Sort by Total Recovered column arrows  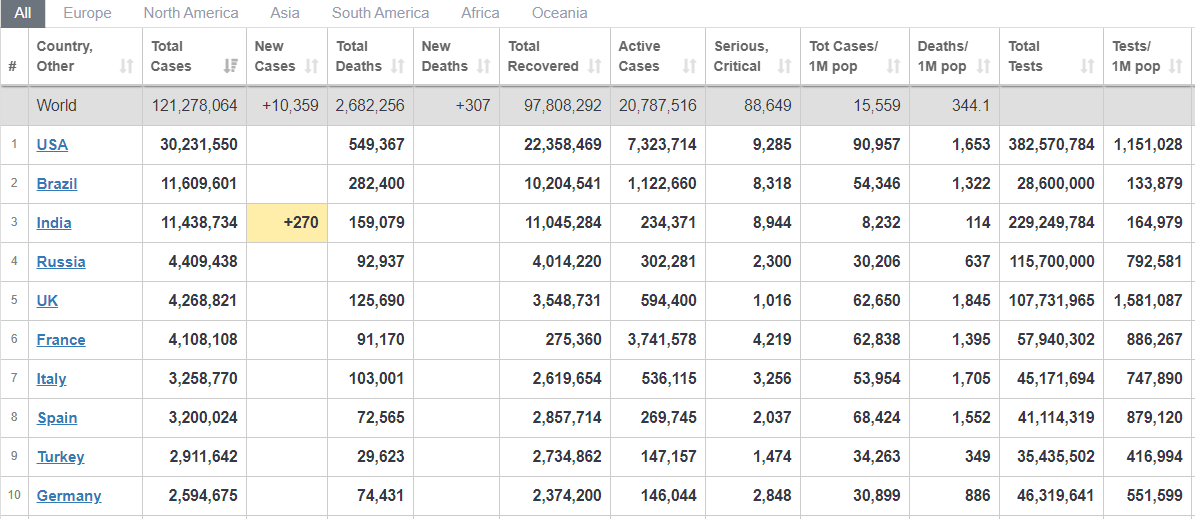pyautogui.click(x=594, y=66)
